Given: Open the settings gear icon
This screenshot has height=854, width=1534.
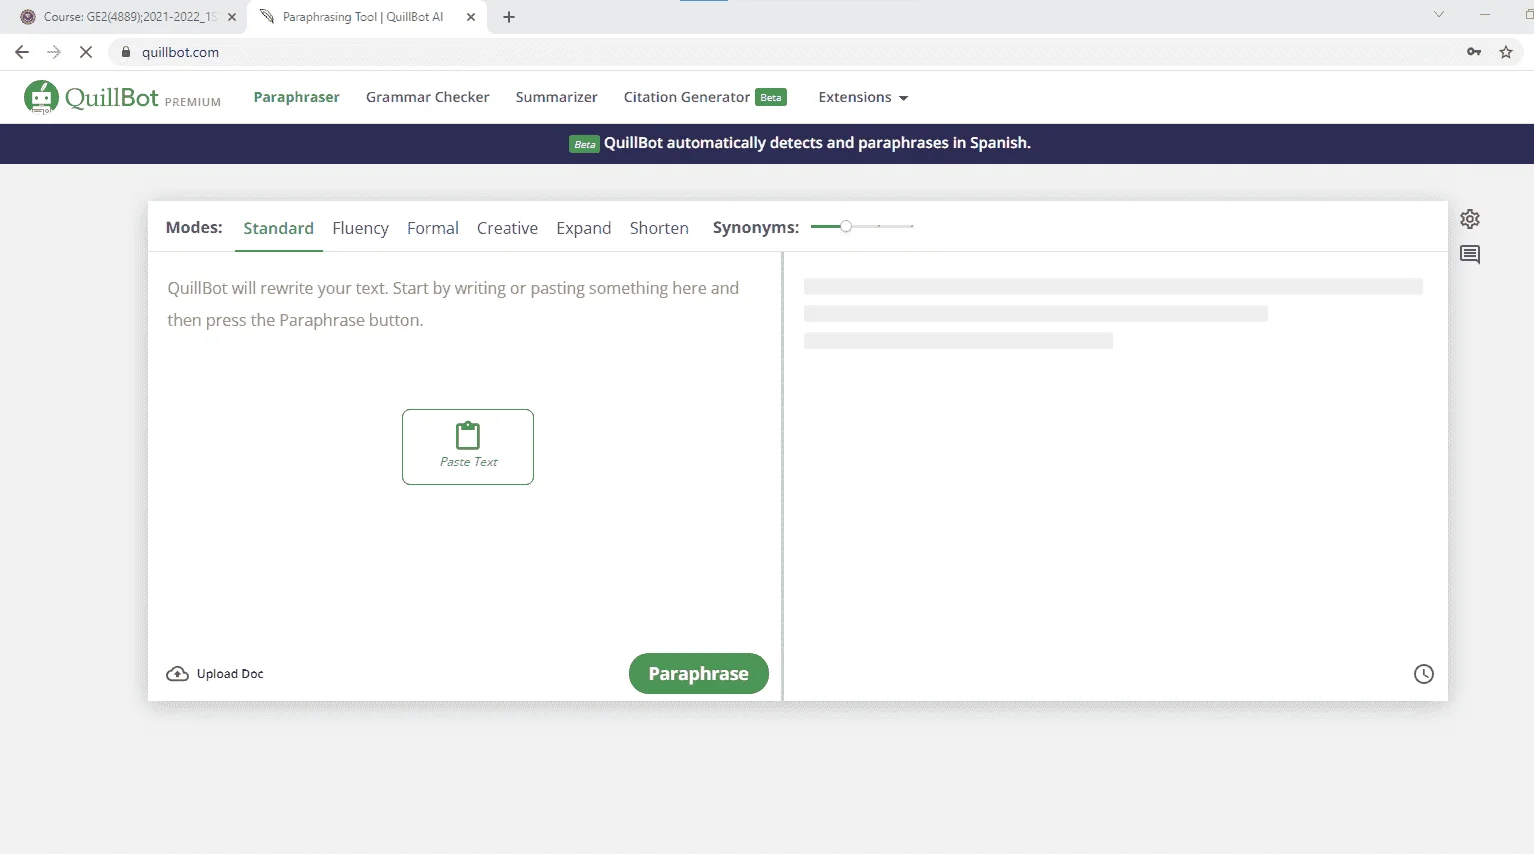Looking at the screenshot, I should coord(1470,219).
